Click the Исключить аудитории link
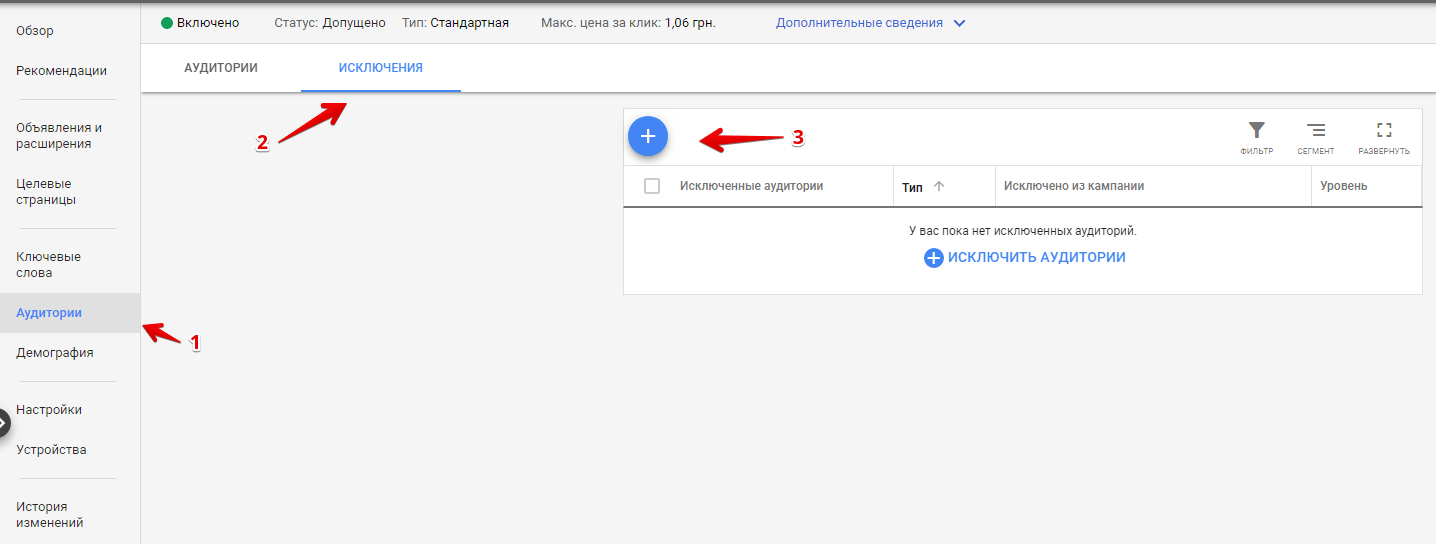 tap(1025, 258)
